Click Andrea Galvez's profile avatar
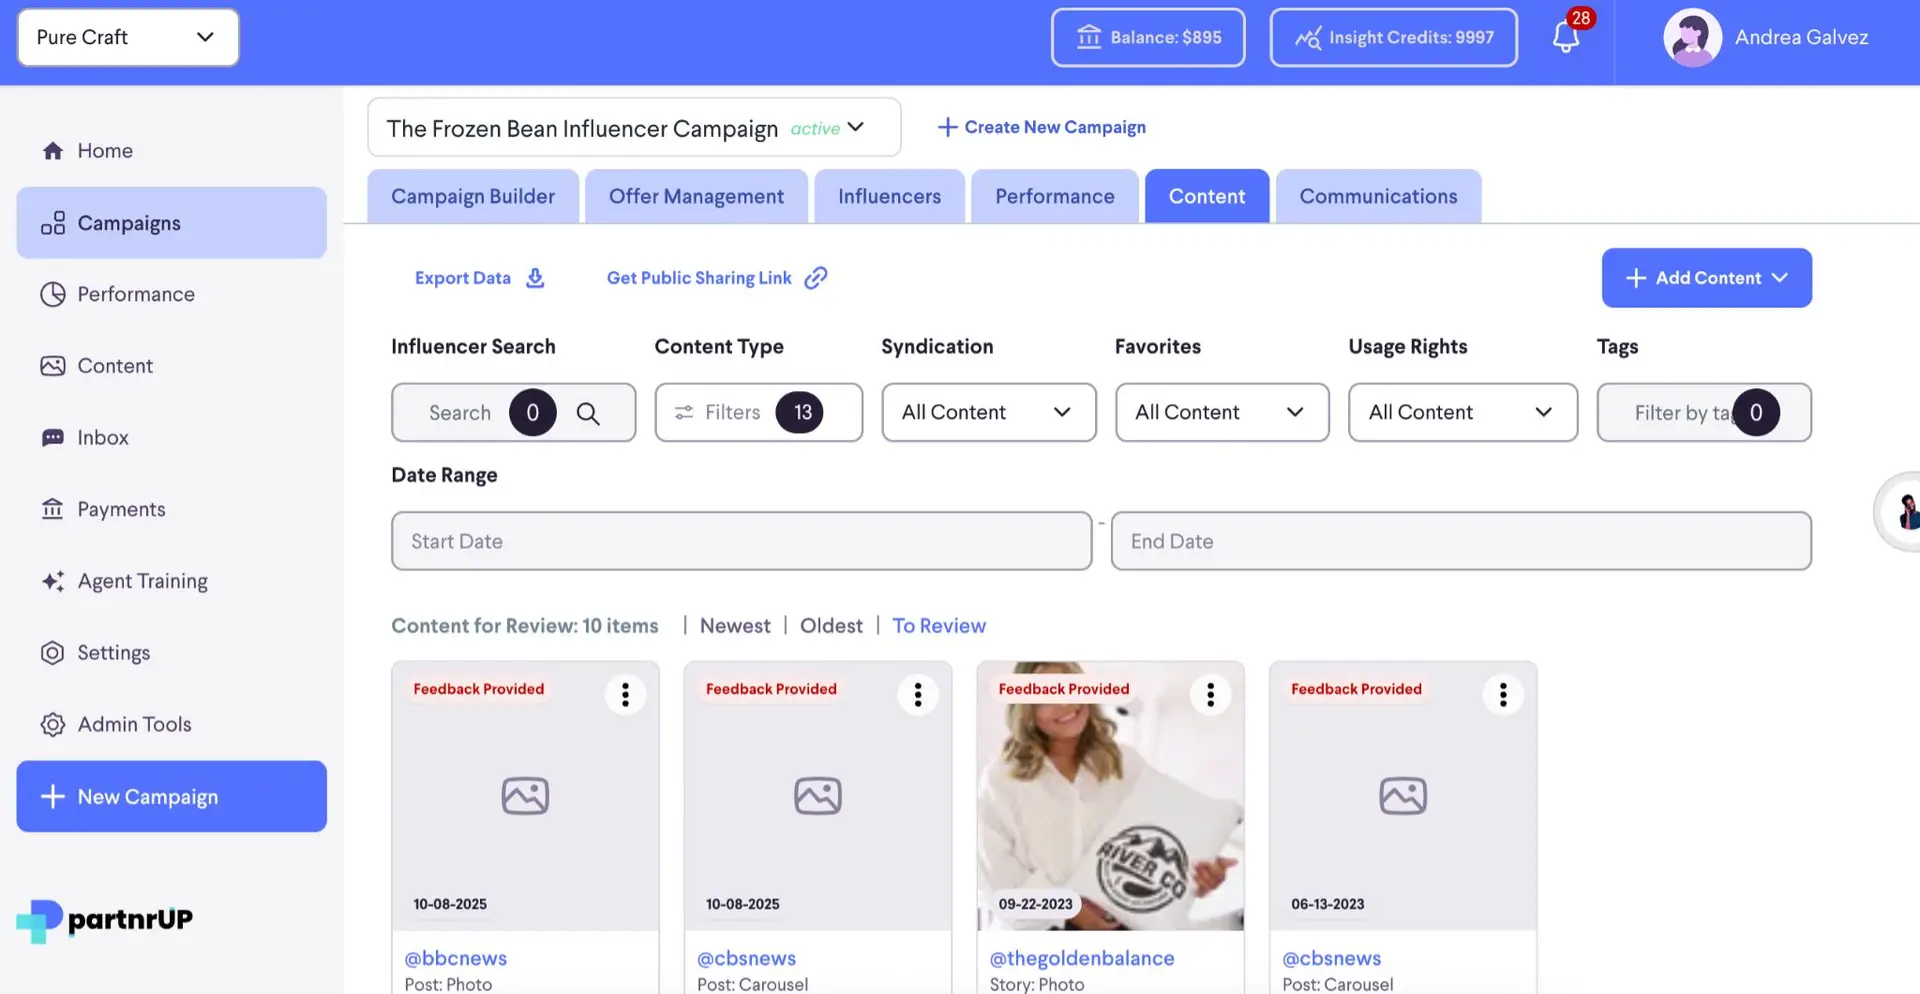The width and height of the screenshot is (1920, 994). click(1692, 38)
